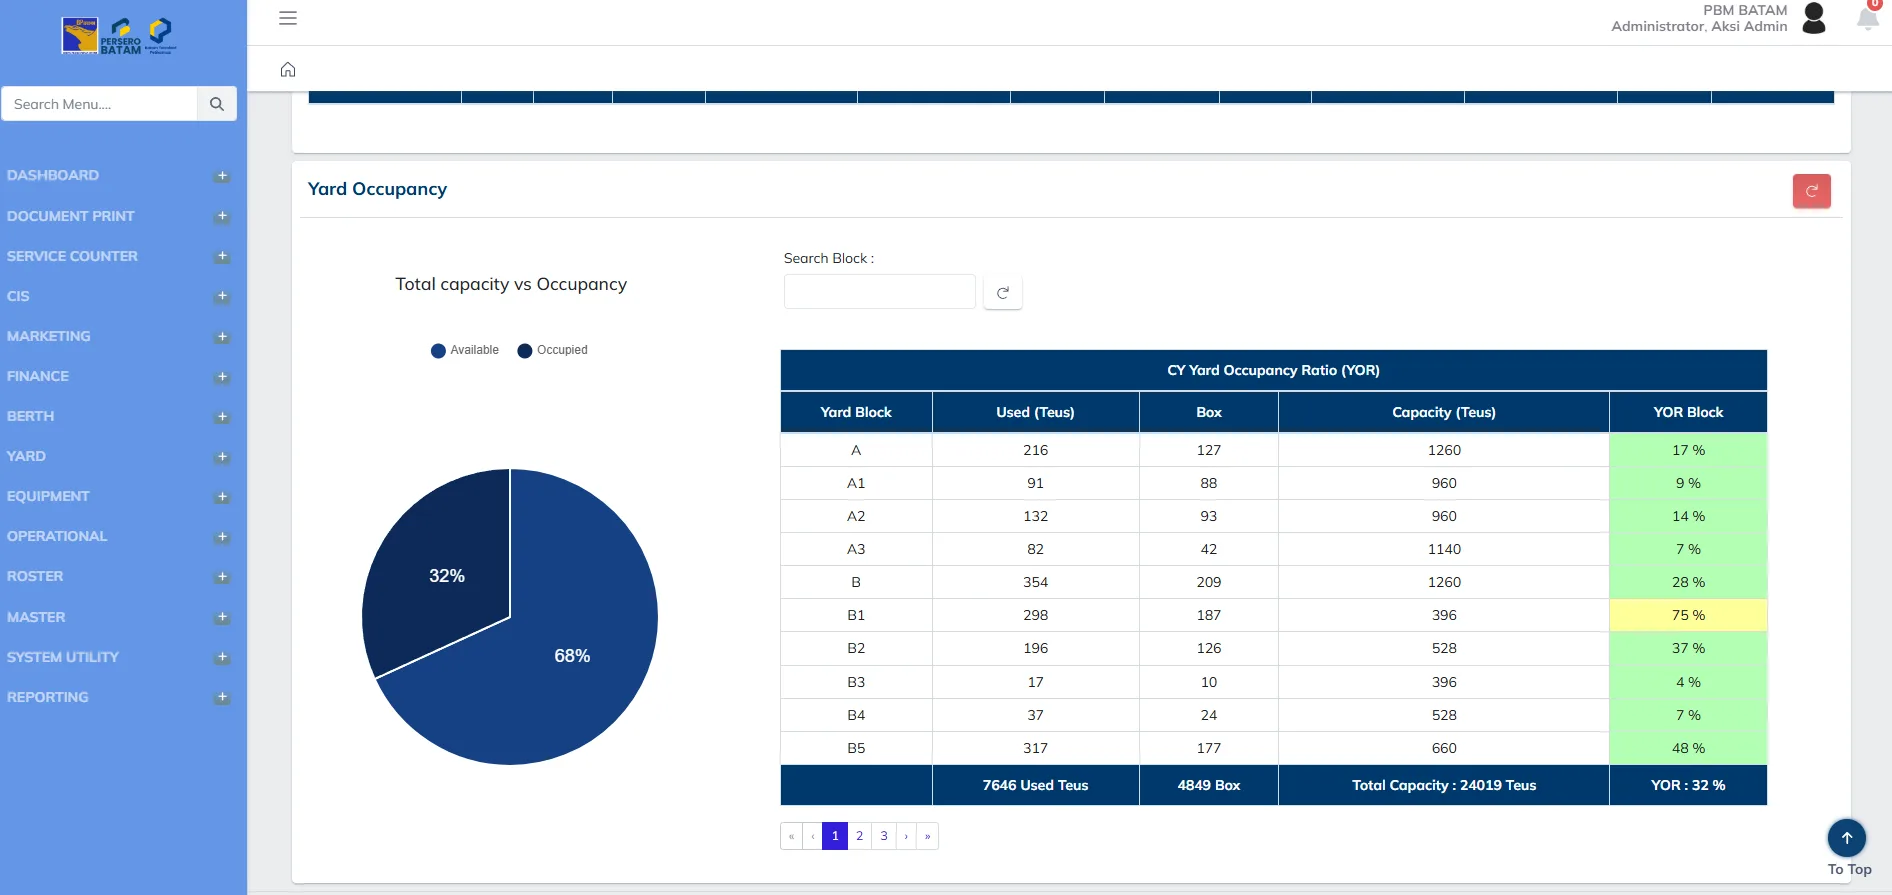Screen dimensions: 1892x895
Task: Click the To Top arrow button
Action: point(1847,838)
